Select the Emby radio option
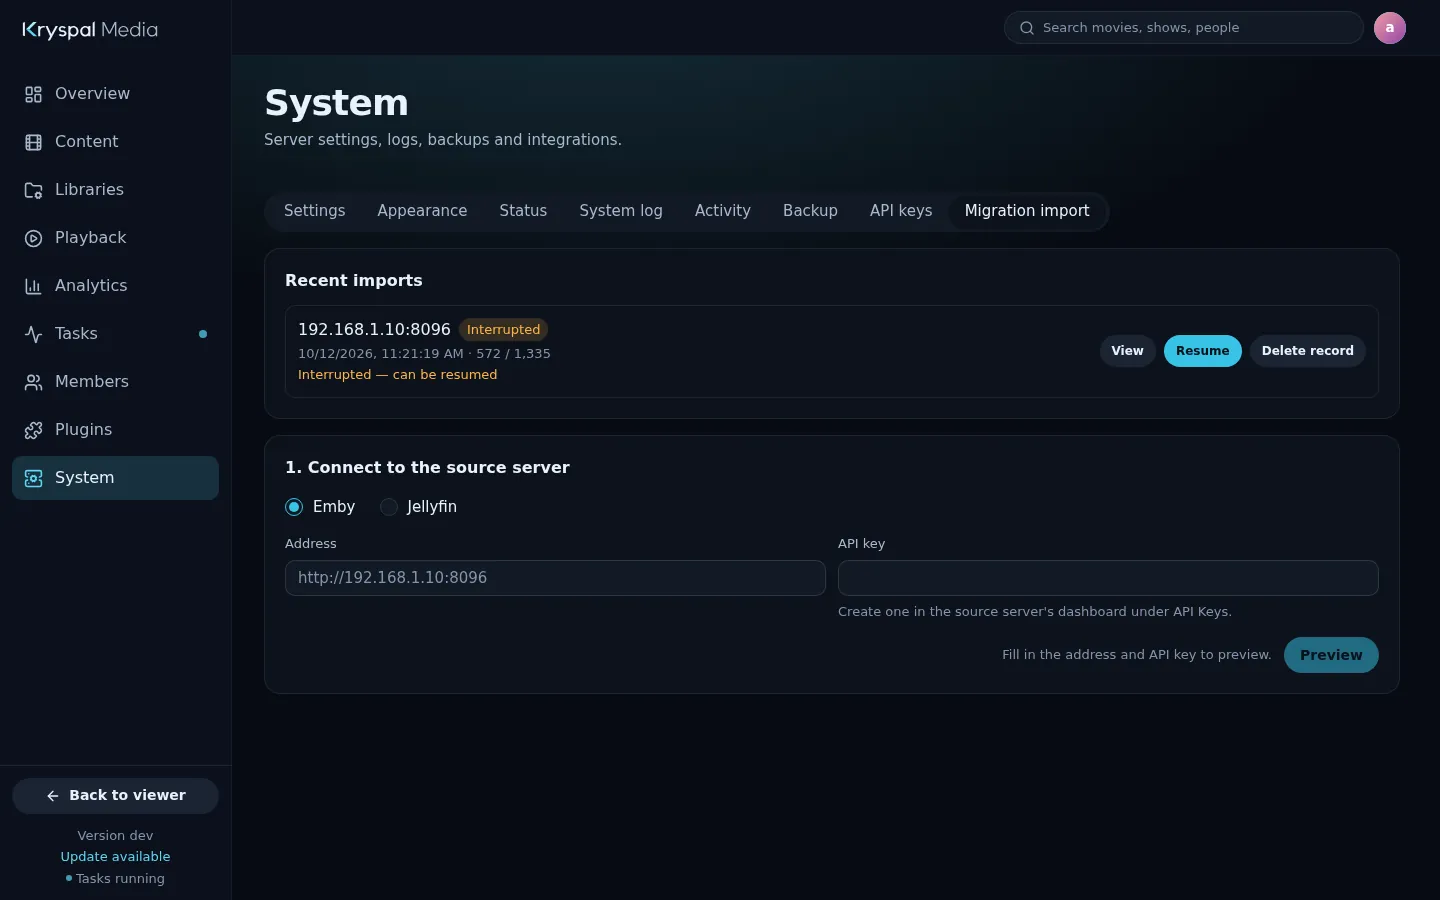1440x900 pixels. point(294,507)
